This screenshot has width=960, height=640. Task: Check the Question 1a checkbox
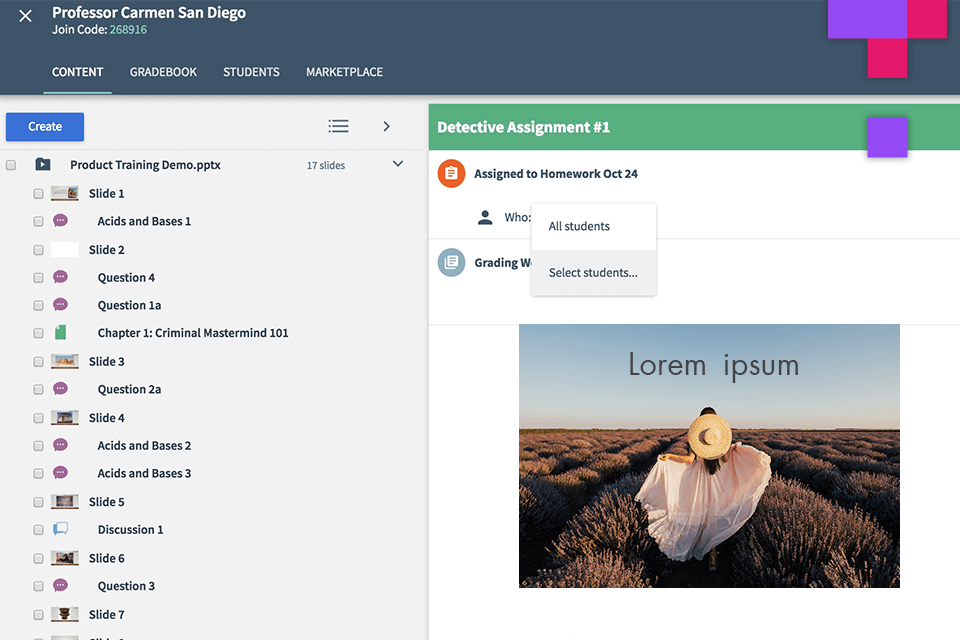point(39,306)
